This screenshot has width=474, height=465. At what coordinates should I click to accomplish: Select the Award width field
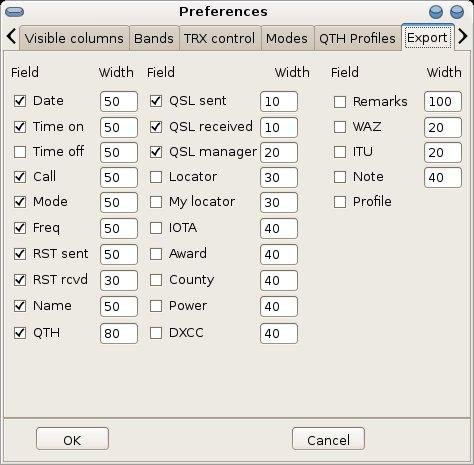click(279, 254)
